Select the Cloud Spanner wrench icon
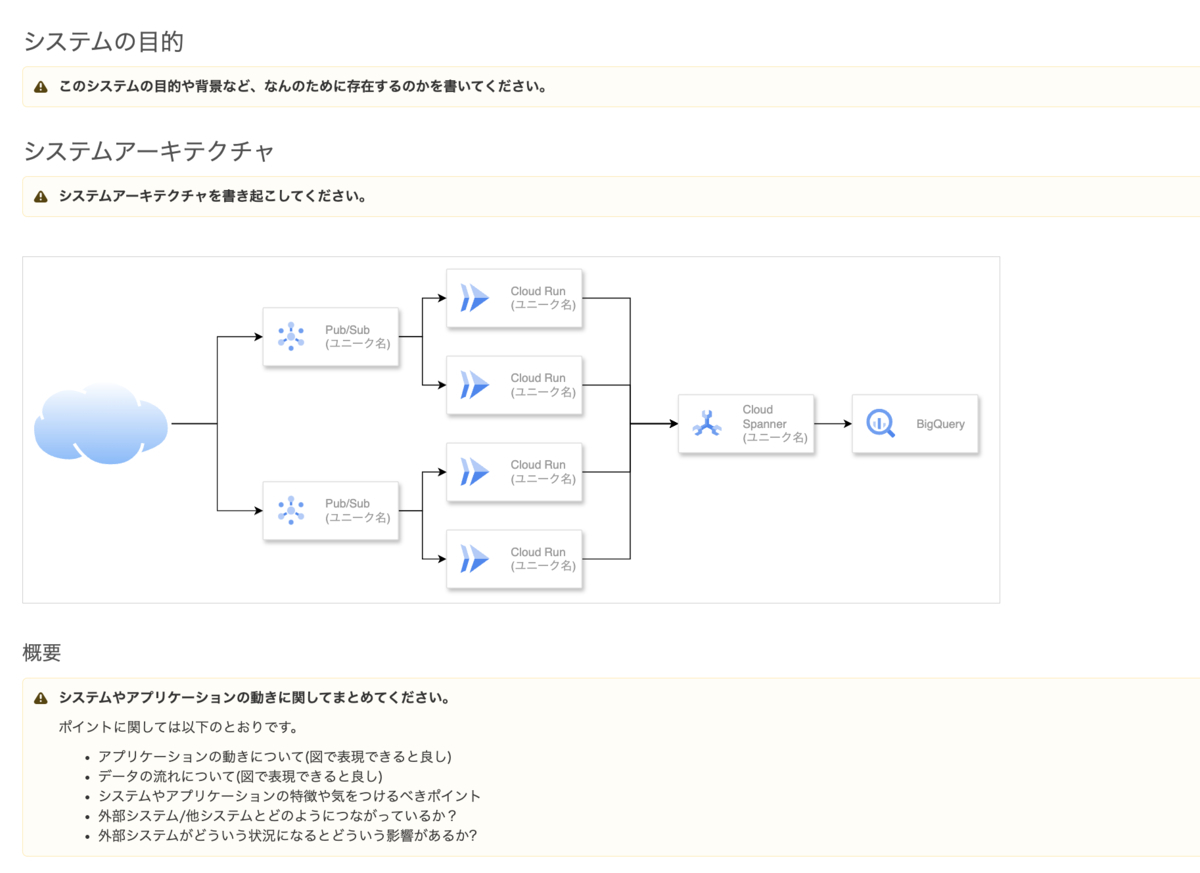 707,424
